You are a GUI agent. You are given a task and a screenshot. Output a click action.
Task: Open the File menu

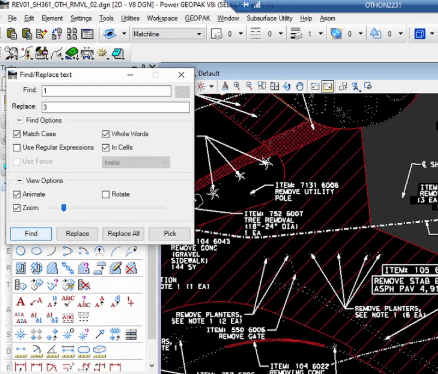click(x=12, y=18)
